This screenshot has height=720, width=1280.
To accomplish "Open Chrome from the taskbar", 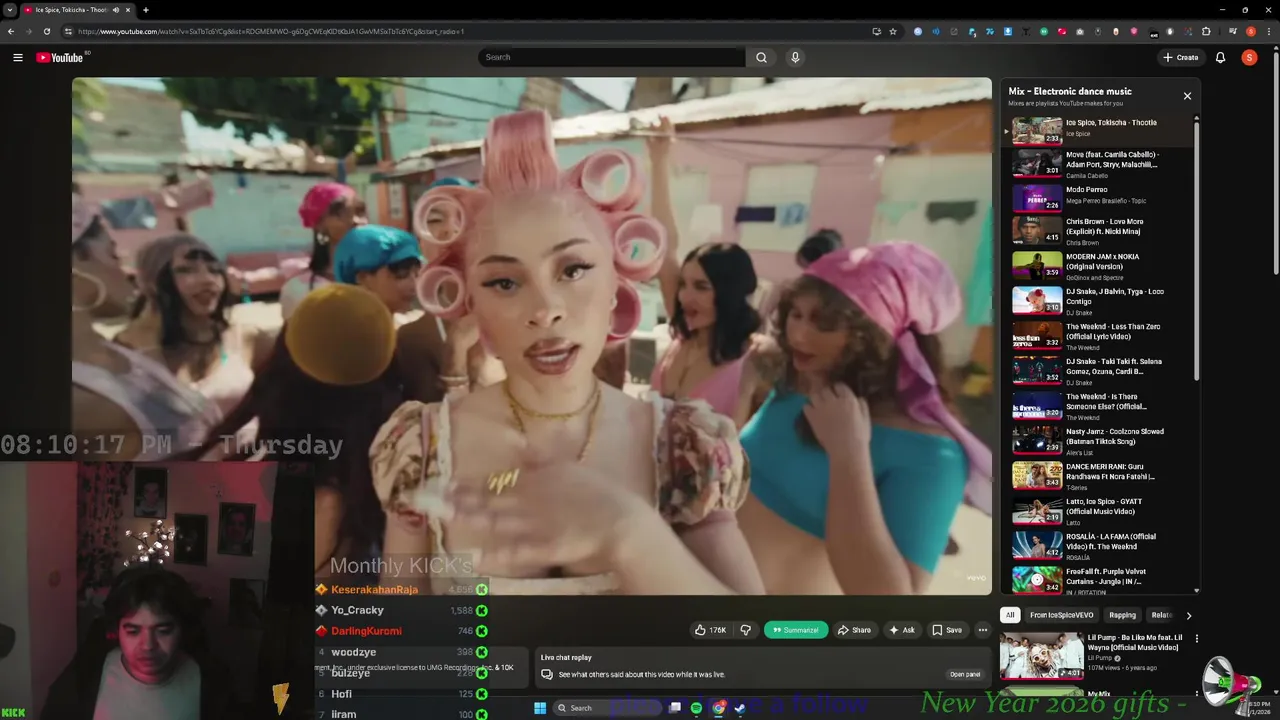I will (x=718, y=708).
